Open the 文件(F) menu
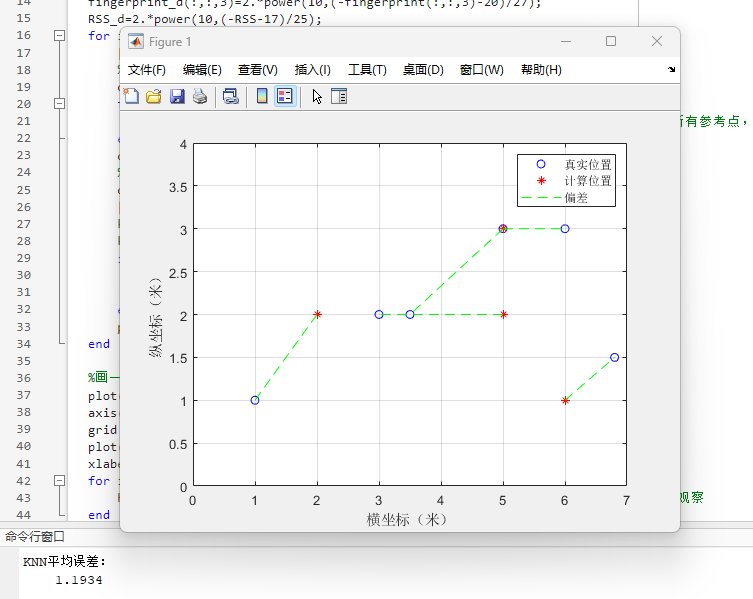Viewport: 753px width, 599px height. (x=147, y=70)
